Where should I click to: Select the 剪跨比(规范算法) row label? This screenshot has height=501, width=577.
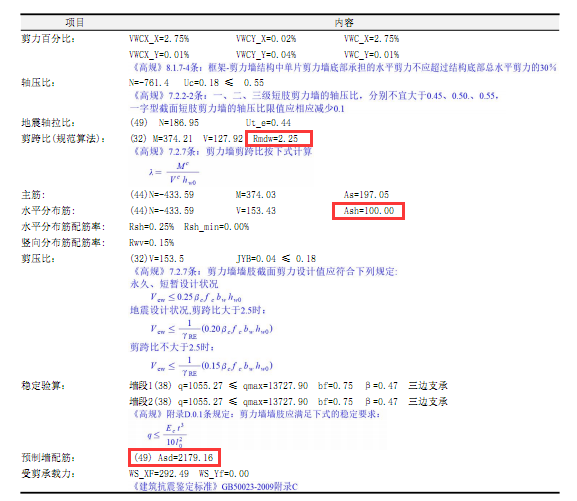pyautogui.click(x=63, y=139)
